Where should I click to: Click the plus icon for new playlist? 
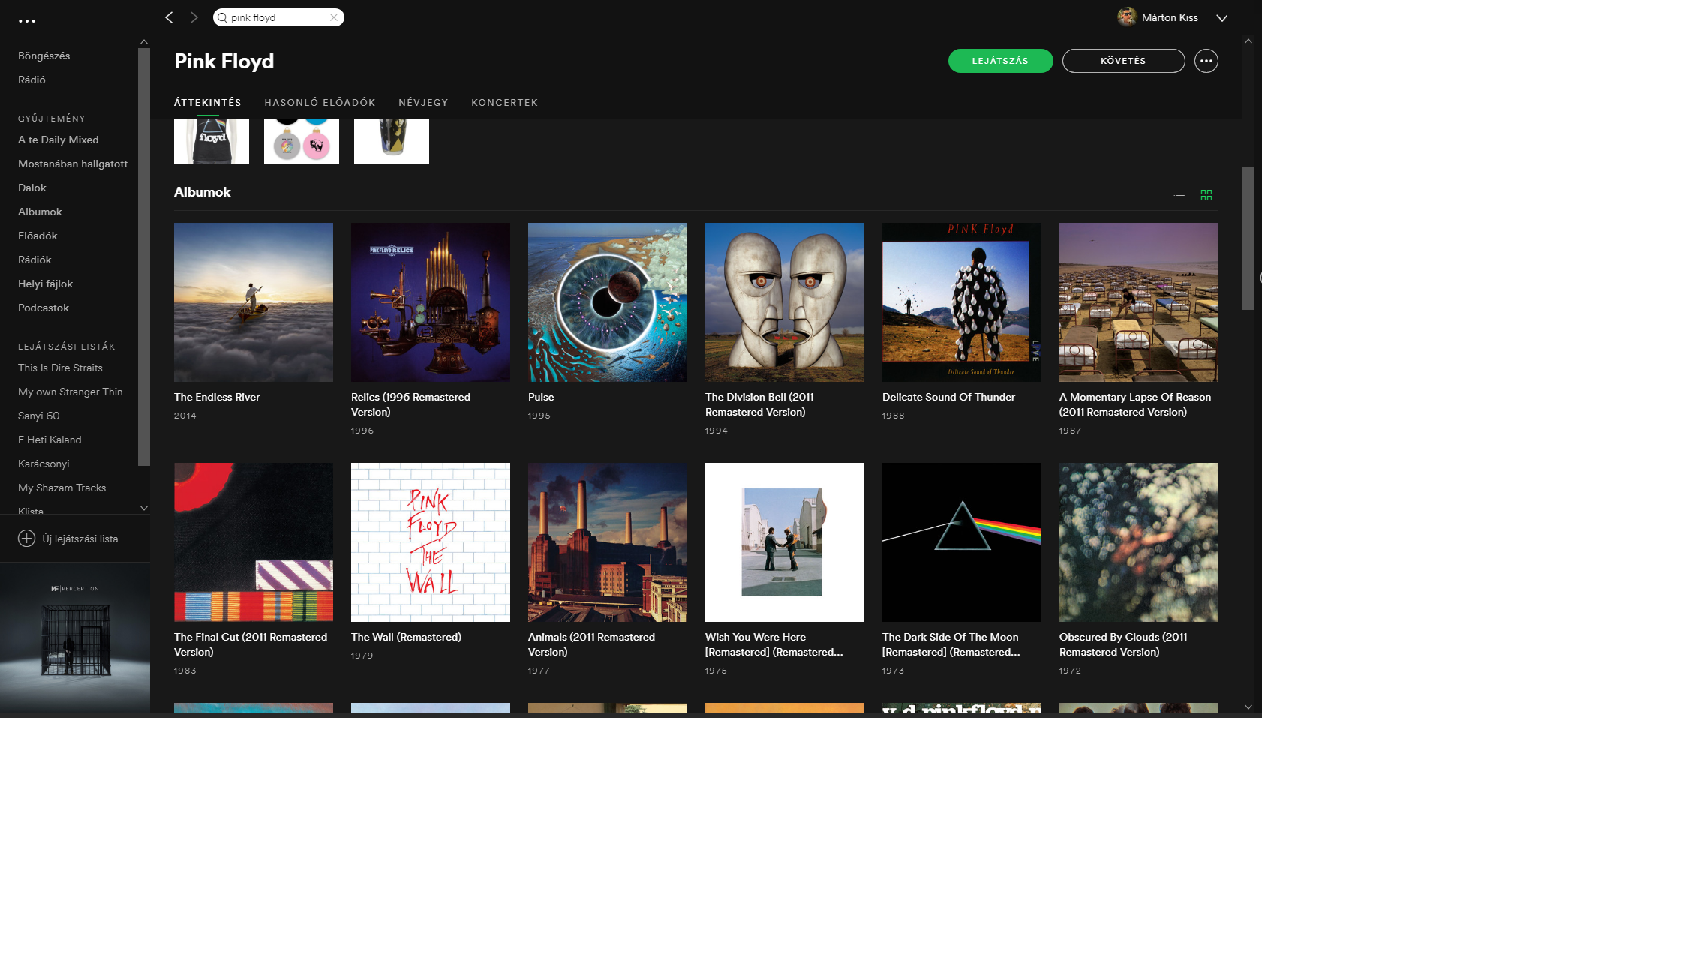point(27,538)
